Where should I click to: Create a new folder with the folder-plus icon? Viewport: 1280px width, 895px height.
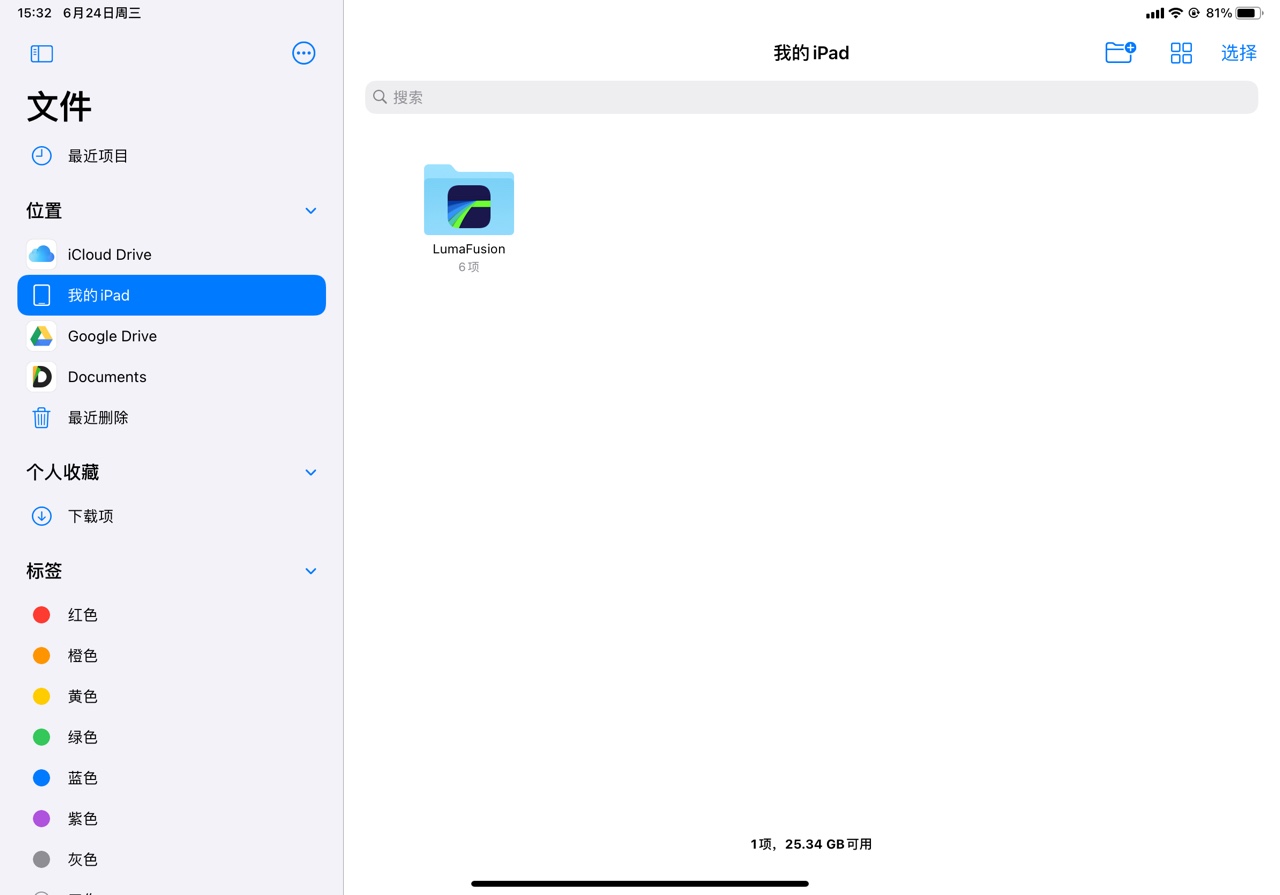point(1119,53)
